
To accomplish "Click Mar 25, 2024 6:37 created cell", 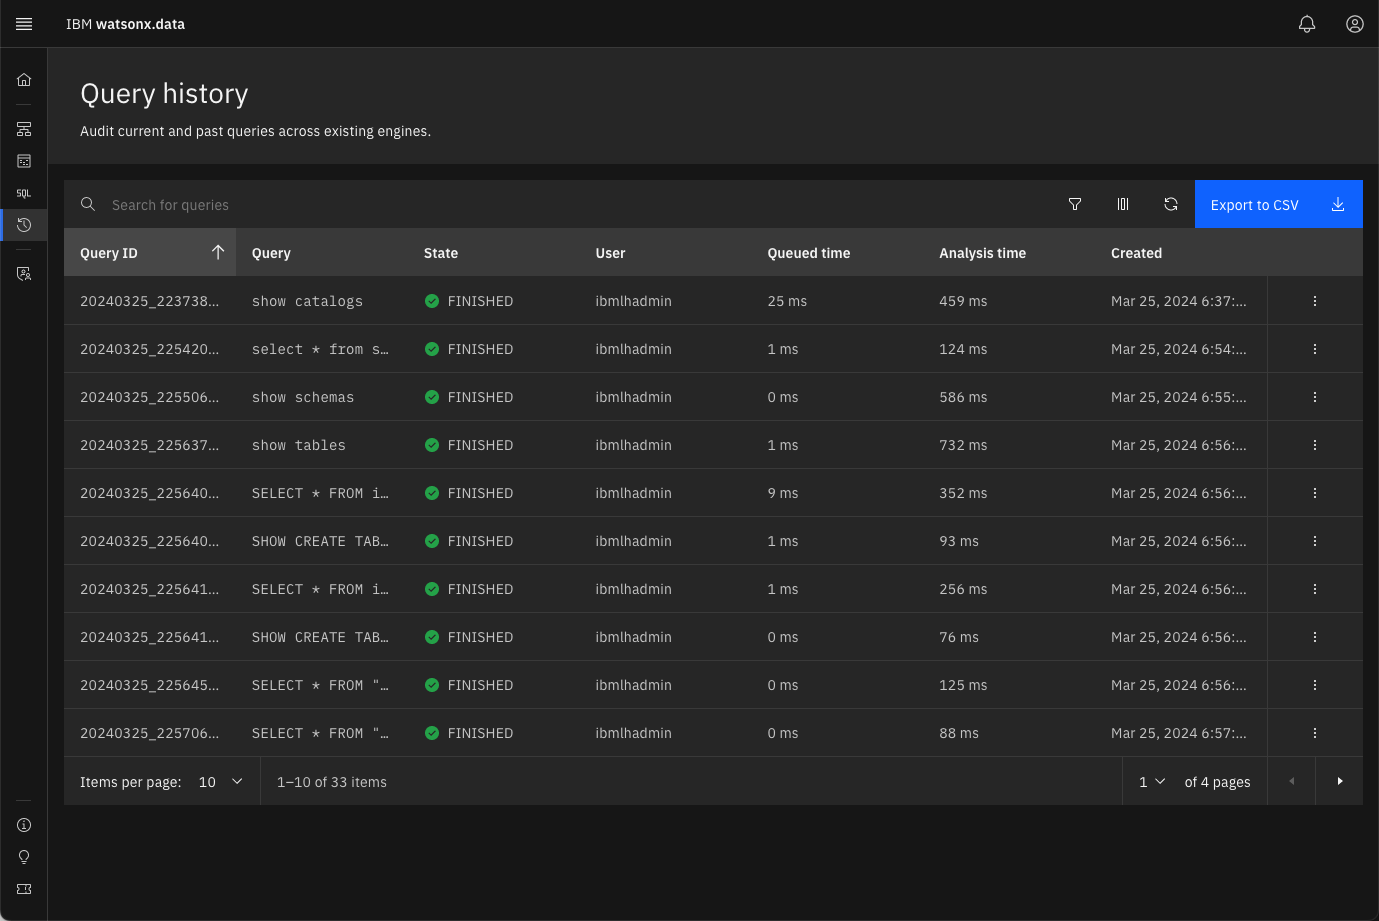I will [1179, 301].
